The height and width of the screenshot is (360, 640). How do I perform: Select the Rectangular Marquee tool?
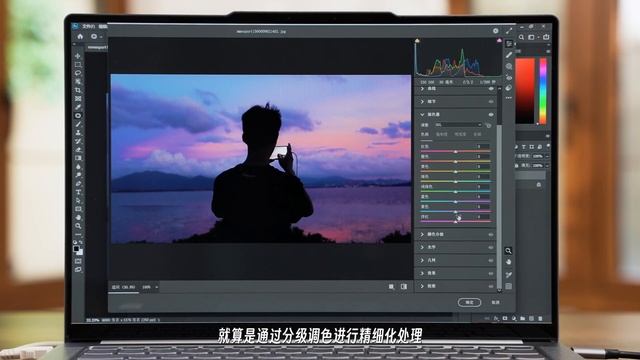coord(78,64)
